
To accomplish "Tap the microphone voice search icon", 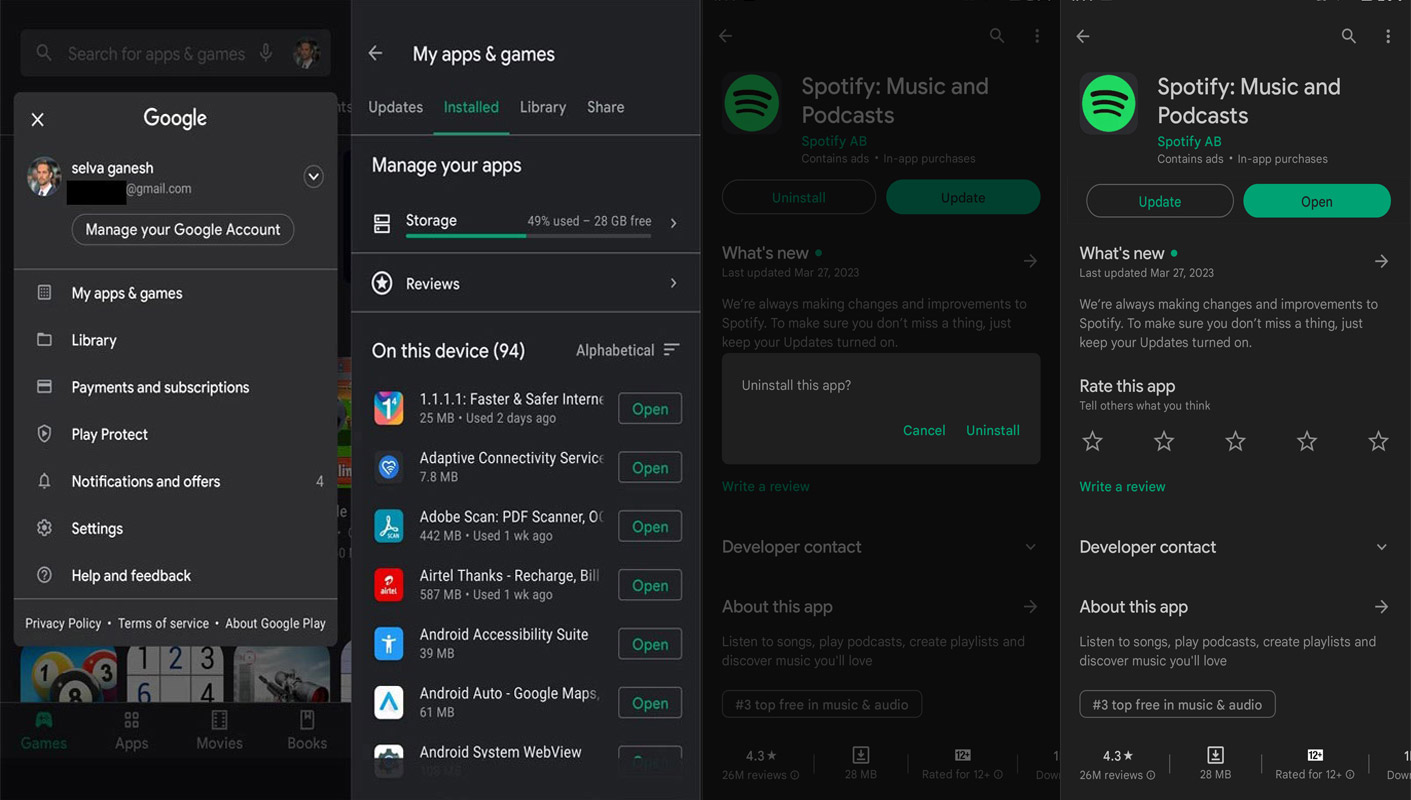I will coord(266,53).
